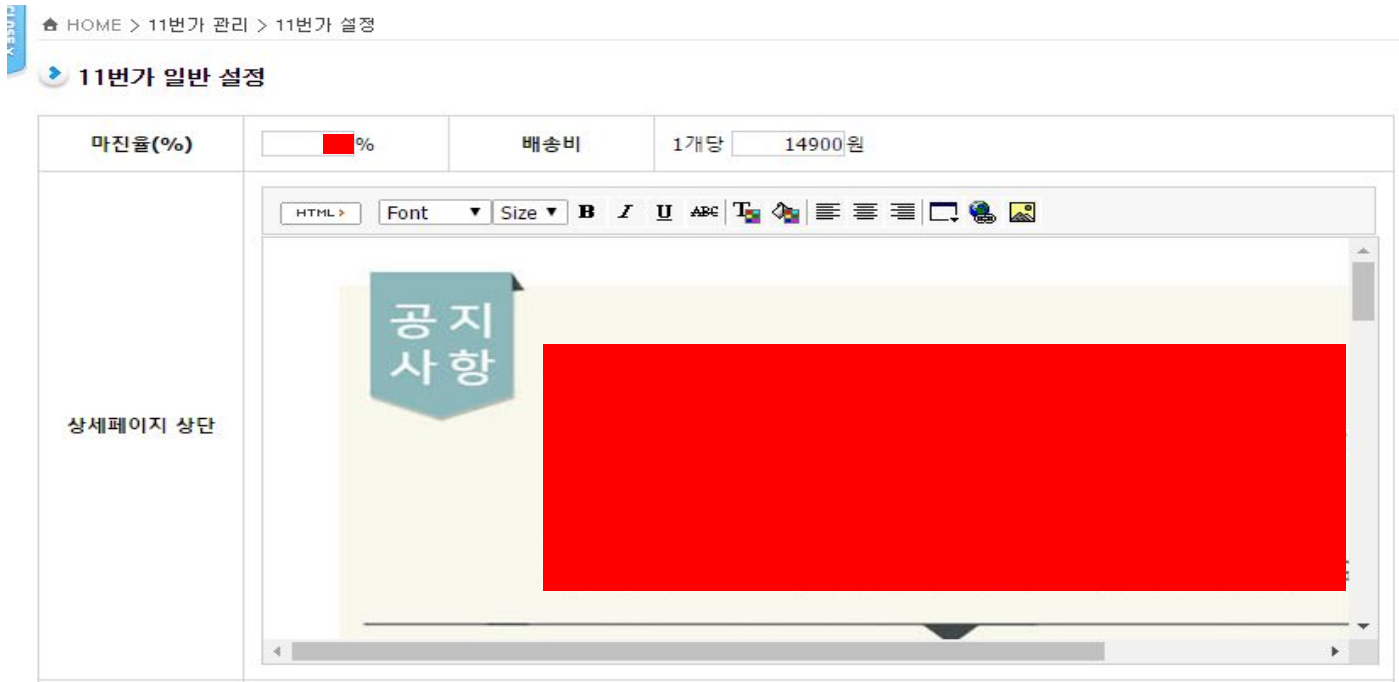Toggle bold formatting in editor toolbar
This screenshot has width=1399, height=682.
coord(587,212)
